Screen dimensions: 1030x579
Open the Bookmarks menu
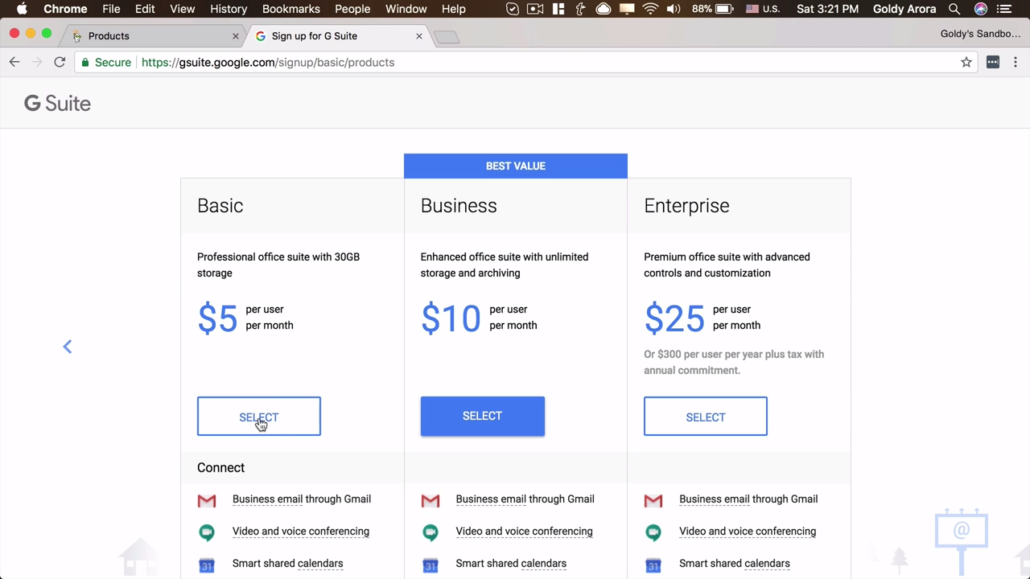coord(291,9)
